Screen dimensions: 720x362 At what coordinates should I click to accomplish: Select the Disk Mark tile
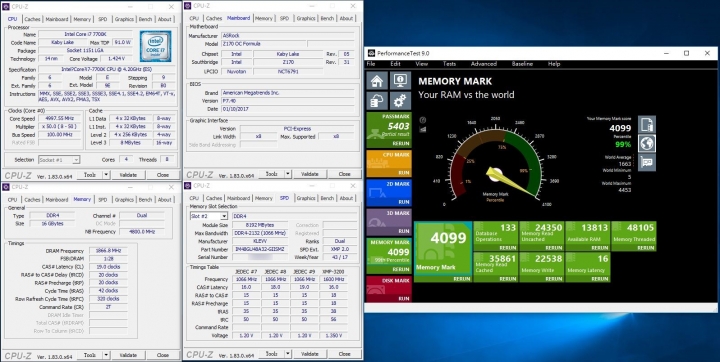click(389, 289)
